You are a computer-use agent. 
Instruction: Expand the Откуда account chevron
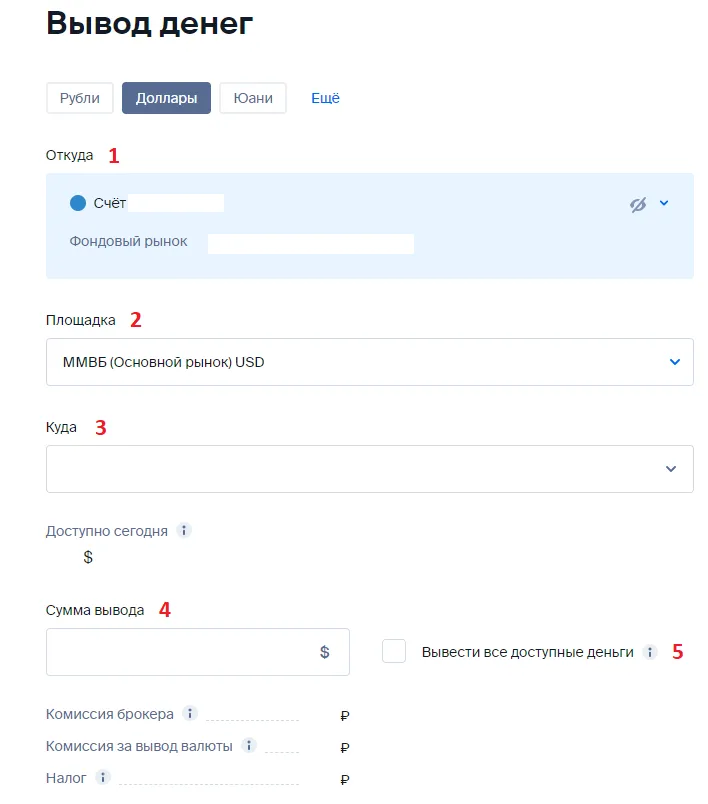(664, 203)
